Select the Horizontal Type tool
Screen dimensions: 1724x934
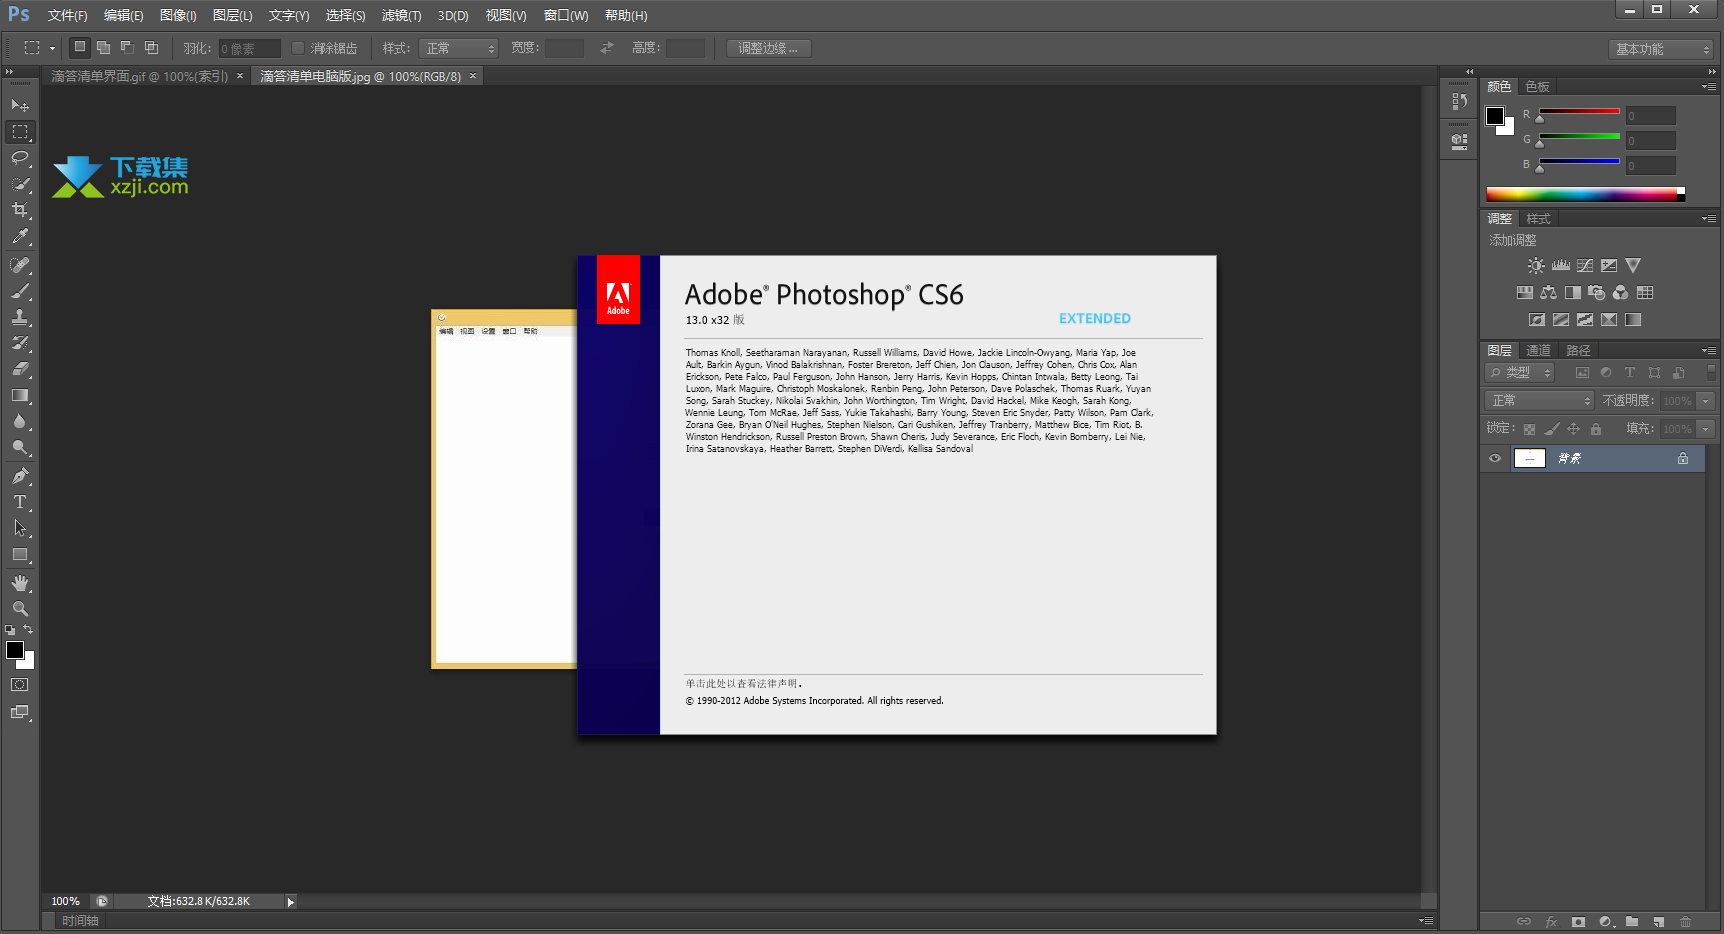(20, 502)
